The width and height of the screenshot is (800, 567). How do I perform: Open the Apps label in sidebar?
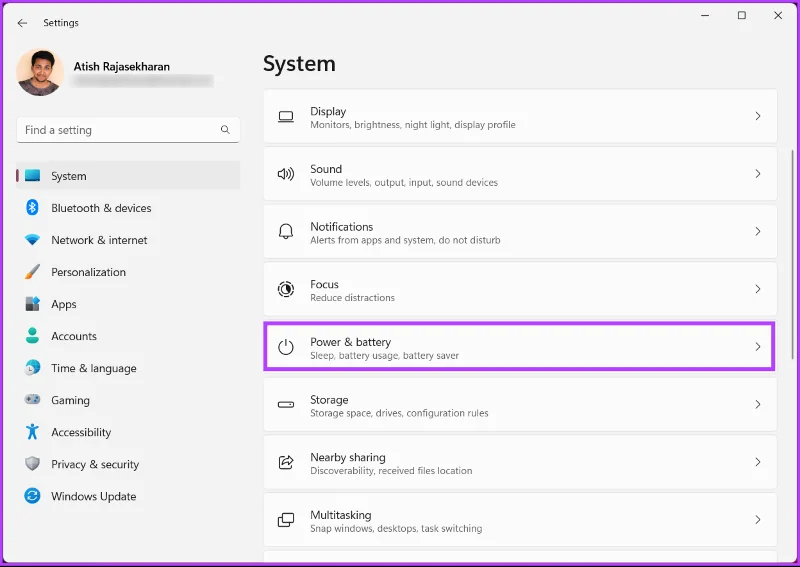click(64, 305)
